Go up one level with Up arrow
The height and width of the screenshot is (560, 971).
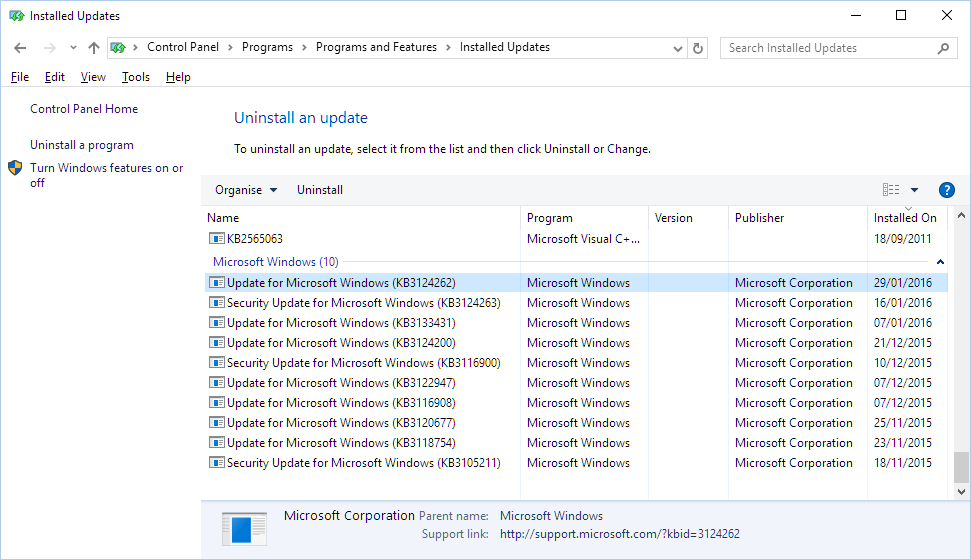pos(94,48)
